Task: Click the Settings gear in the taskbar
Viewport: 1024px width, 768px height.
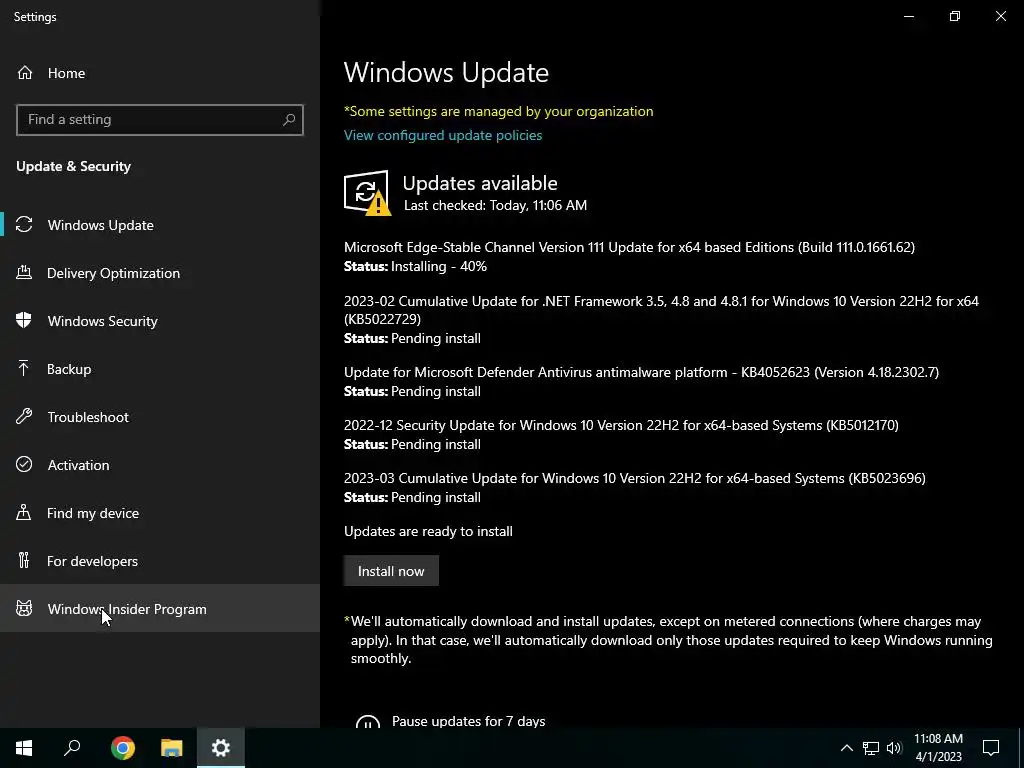Action: point(221,748)
